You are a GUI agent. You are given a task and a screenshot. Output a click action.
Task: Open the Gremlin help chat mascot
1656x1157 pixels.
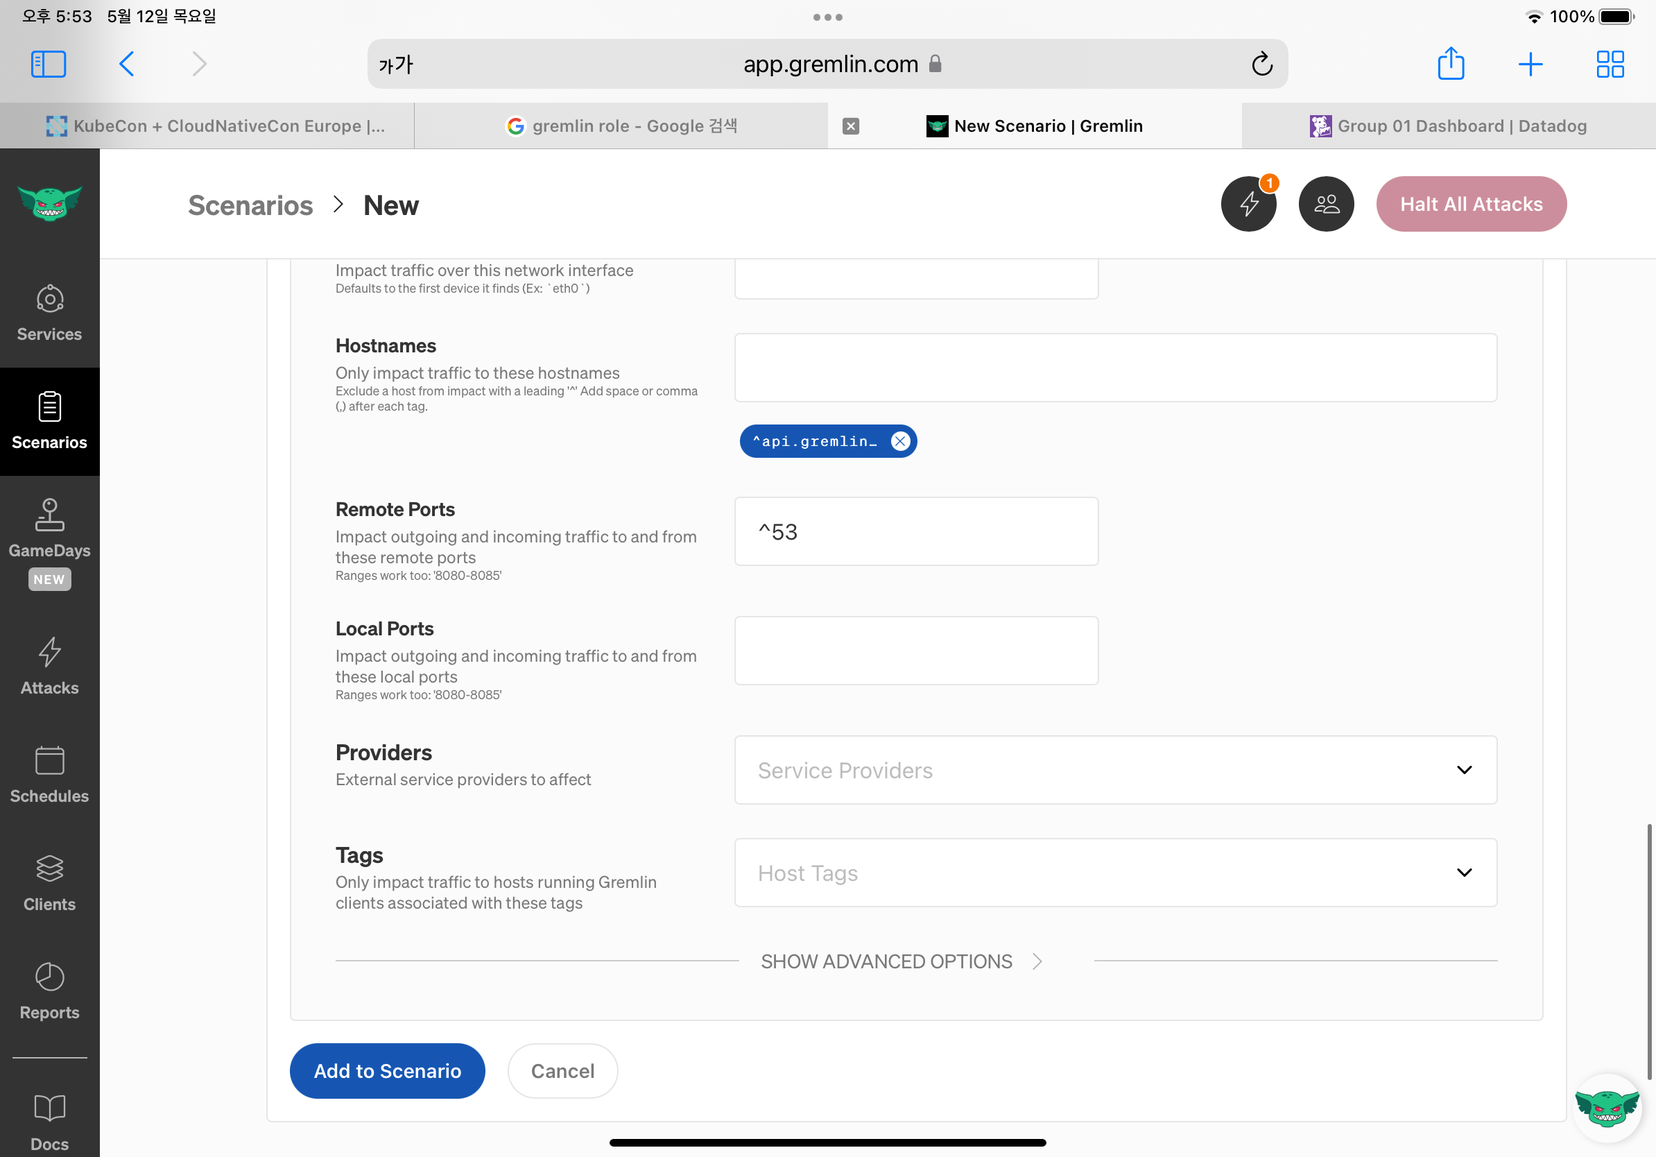click(x=1607, y=1107)
